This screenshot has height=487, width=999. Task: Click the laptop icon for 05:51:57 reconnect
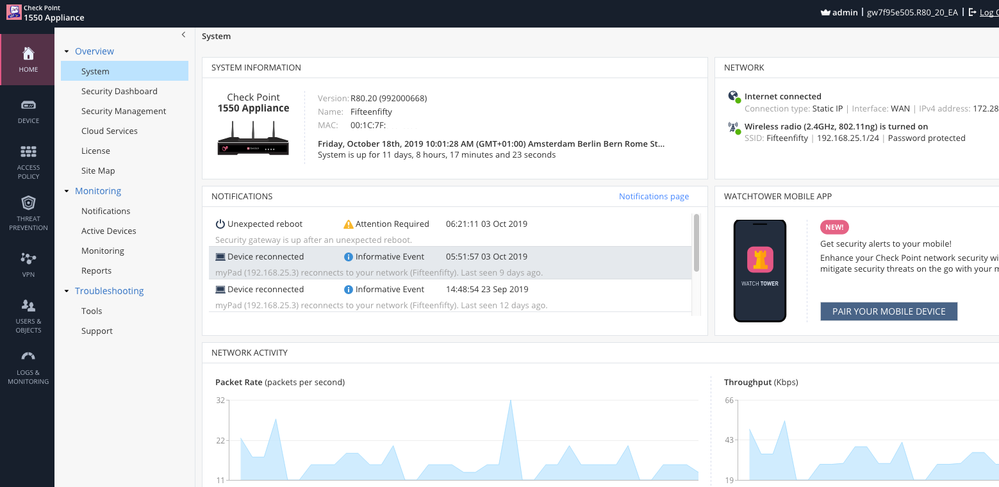[x=220, y=257]
